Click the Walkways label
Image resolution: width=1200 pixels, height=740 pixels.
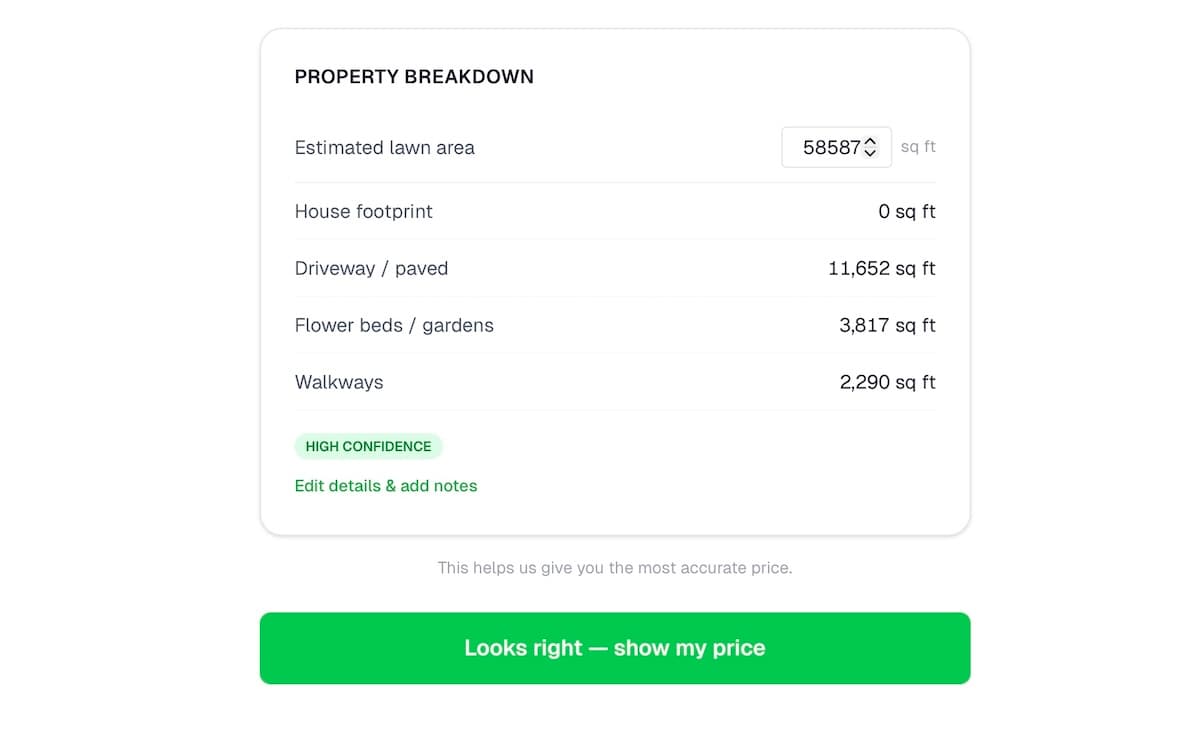point(339,383)
